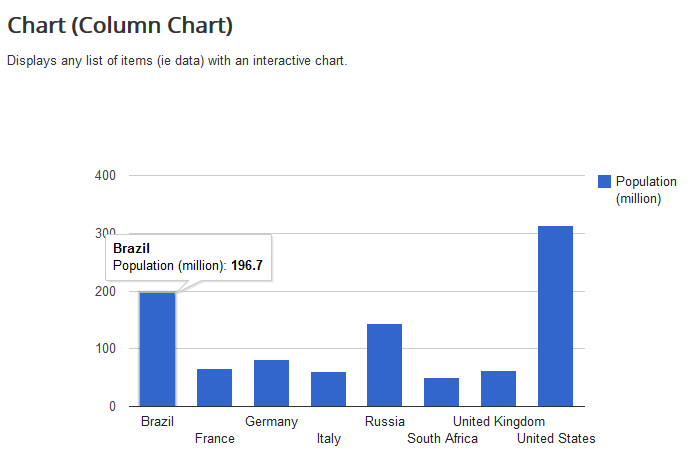The image size is (691, 472).
Task: Click the blue Population legend swatch
Action: coord(604,182)
